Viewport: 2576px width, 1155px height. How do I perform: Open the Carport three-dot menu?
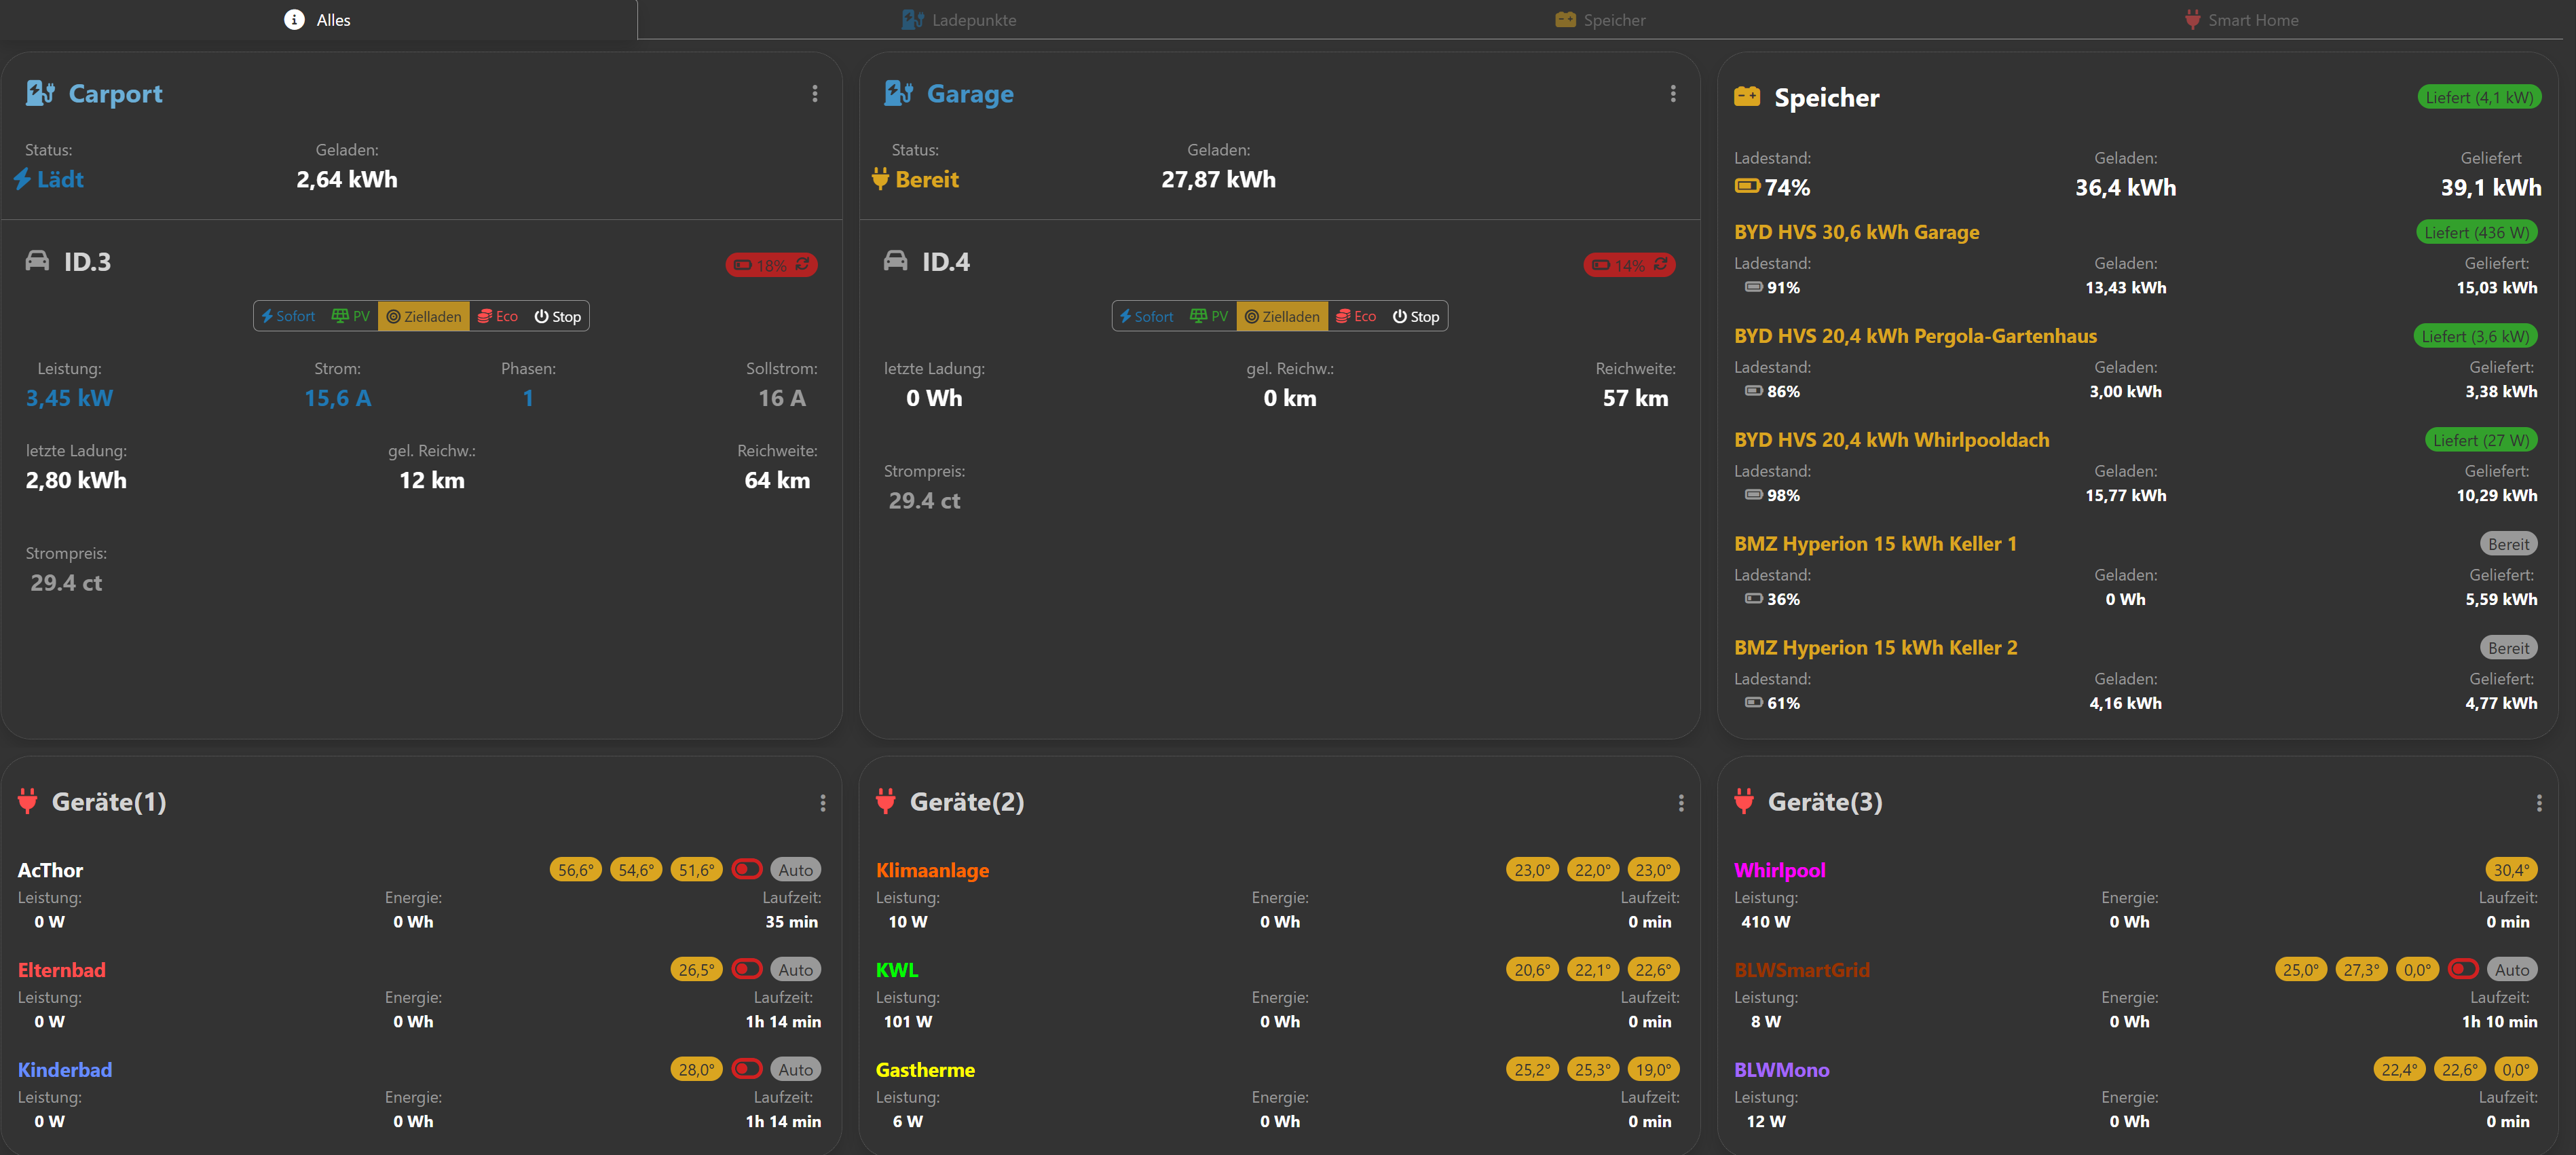point(815,93)
